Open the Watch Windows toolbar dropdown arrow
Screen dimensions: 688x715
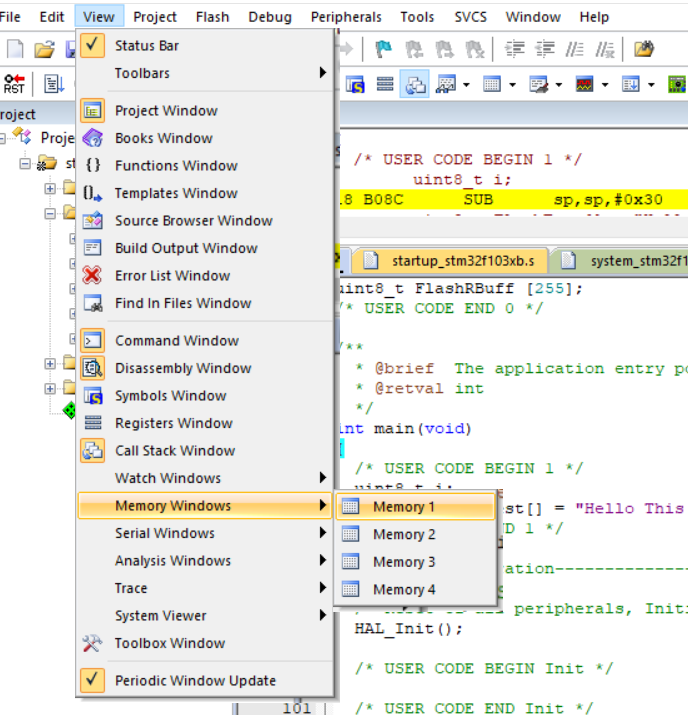click(x=466, y=85)
